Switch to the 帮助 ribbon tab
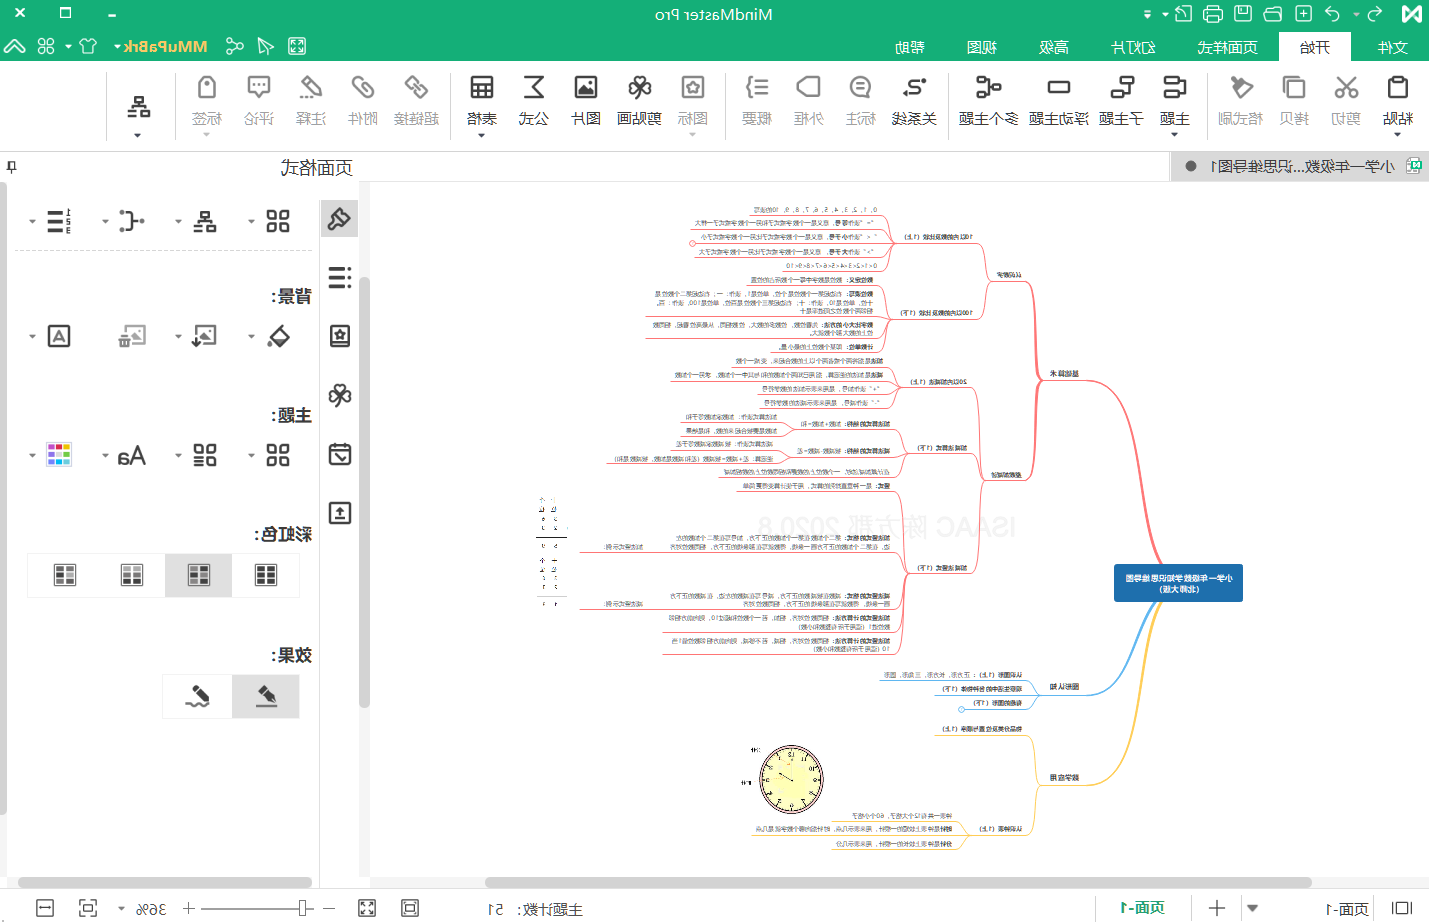This screenshot has height=923, width=1429. coord(910,47)
